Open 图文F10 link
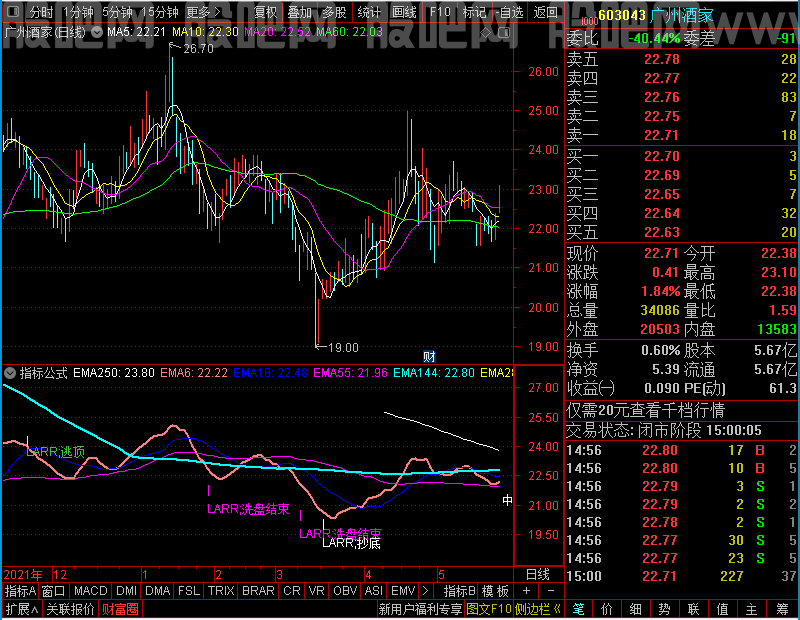 (489, 609)
